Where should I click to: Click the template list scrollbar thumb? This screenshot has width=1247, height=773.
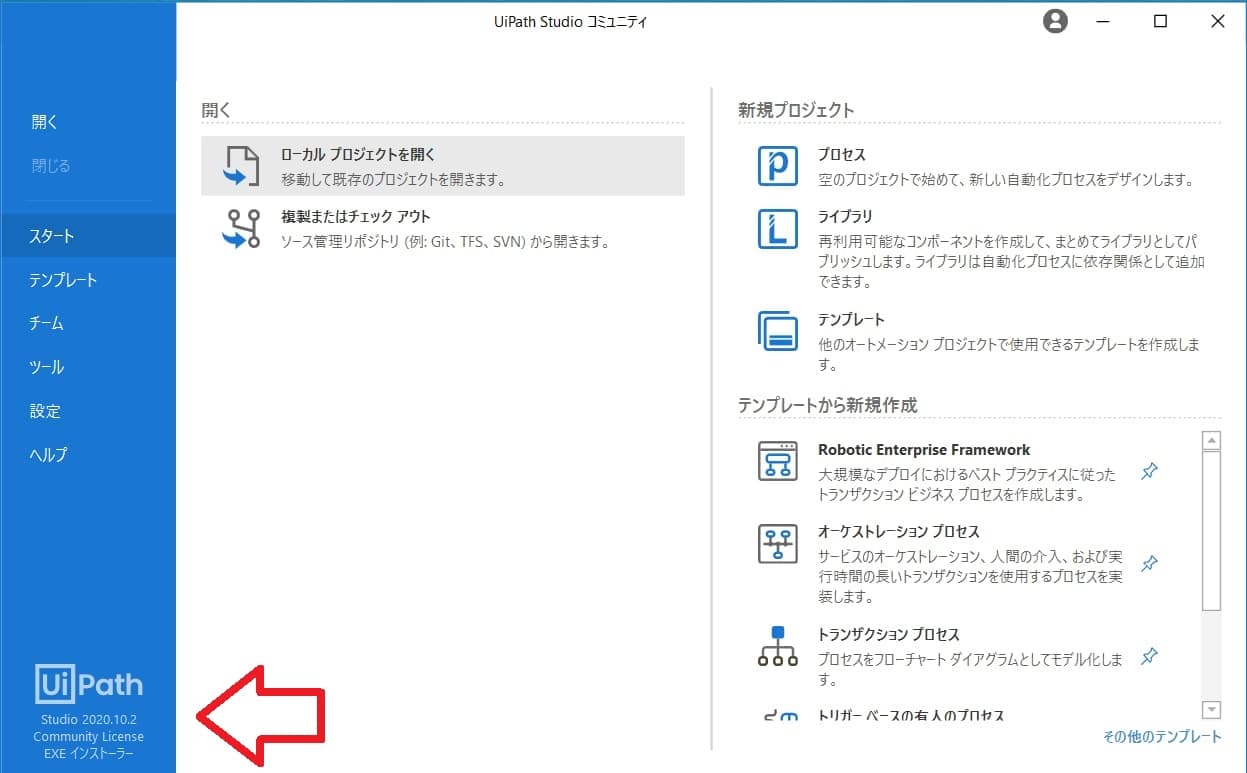point(1212,530)
